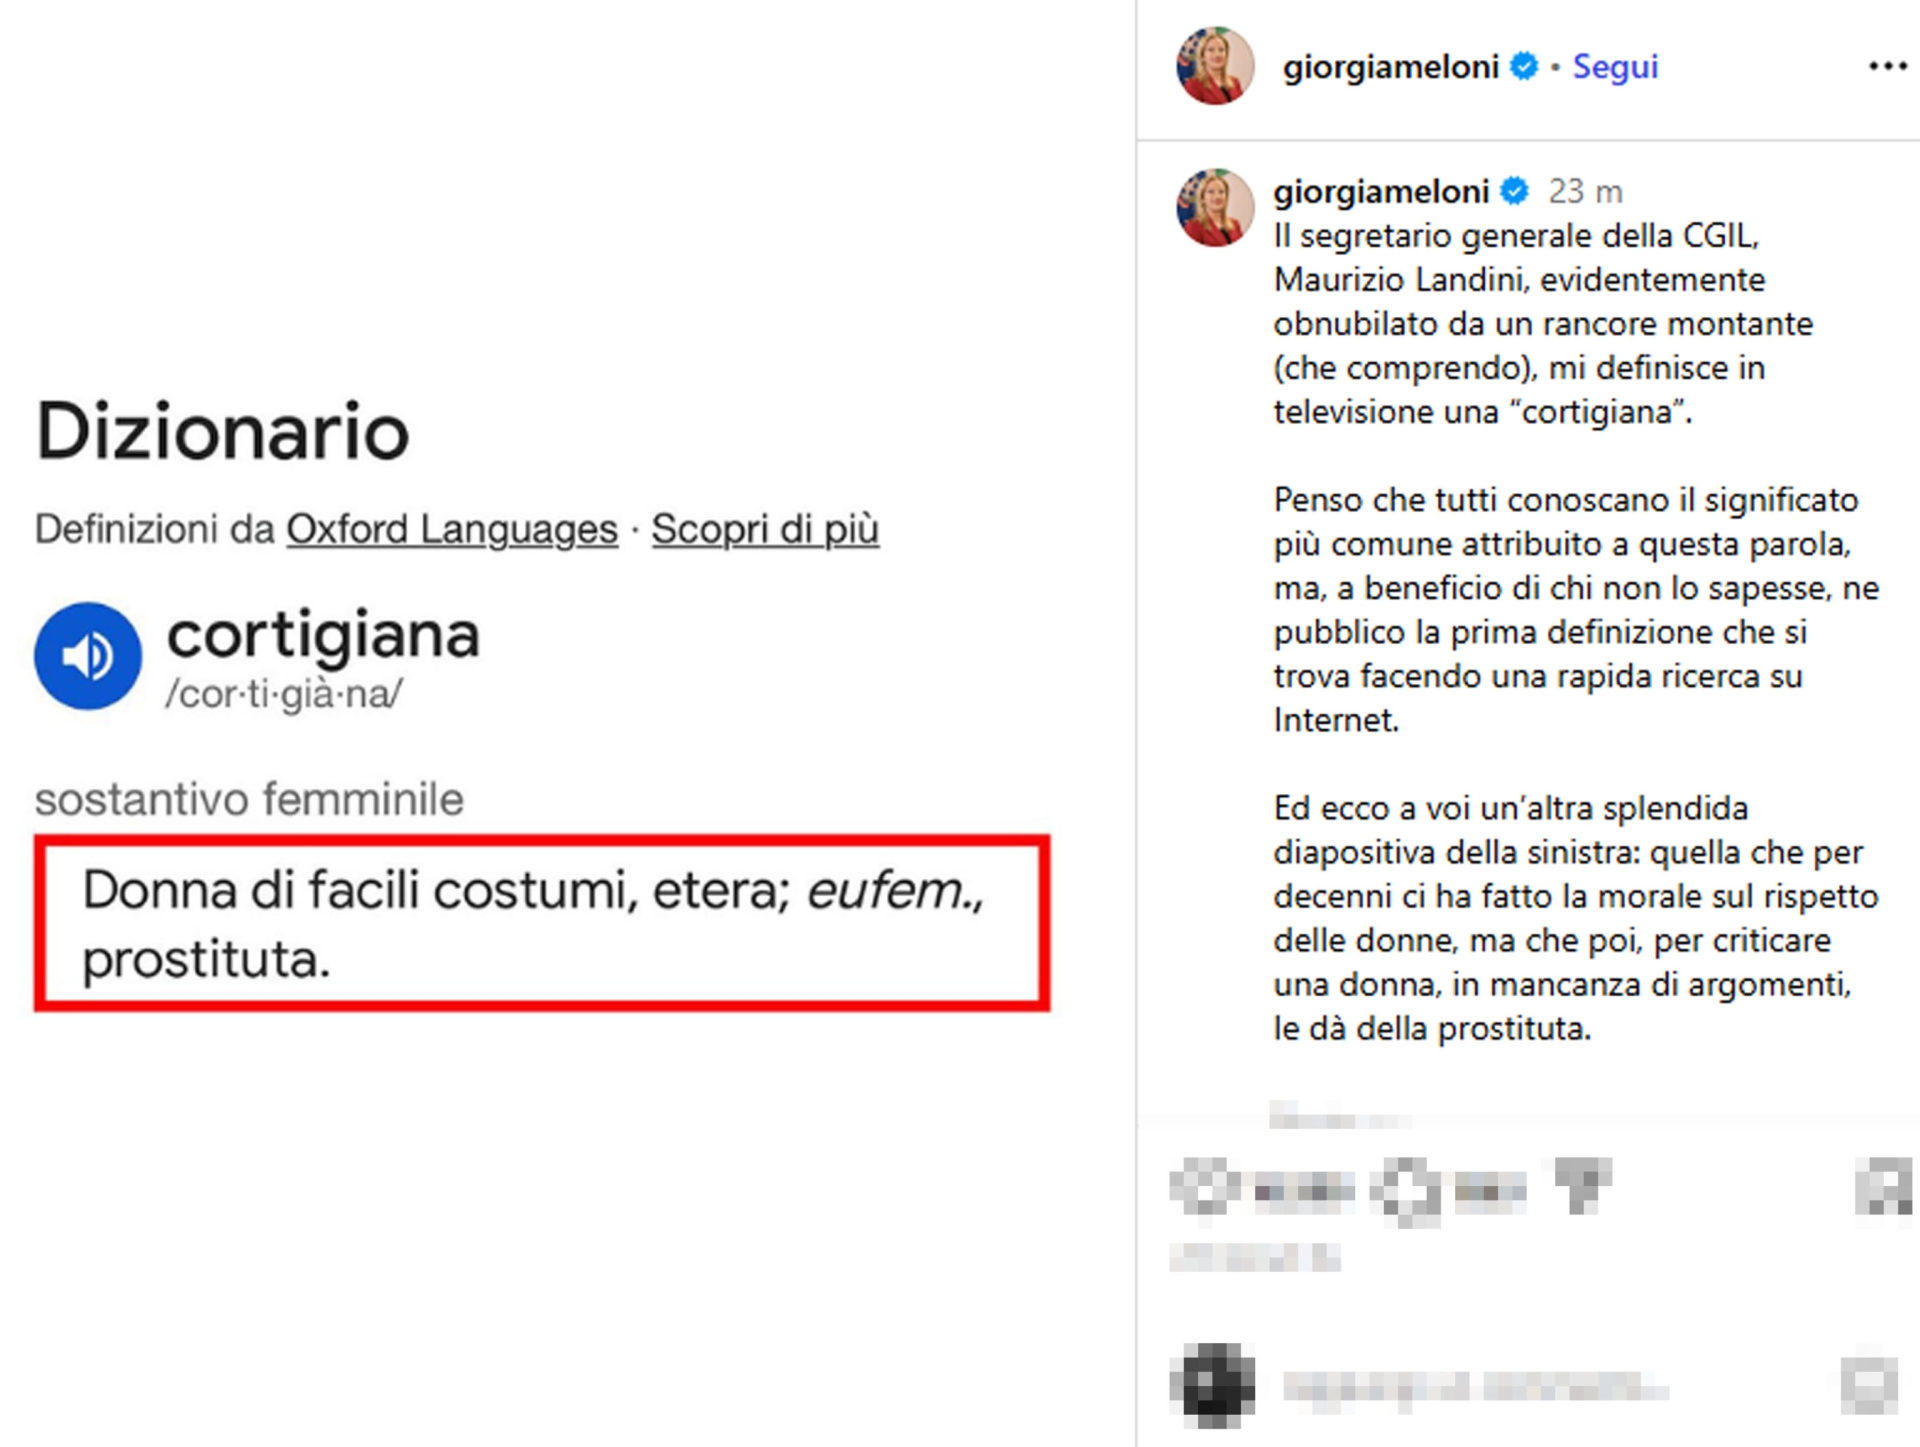Open Scopri di più link

tap(765, 529)
